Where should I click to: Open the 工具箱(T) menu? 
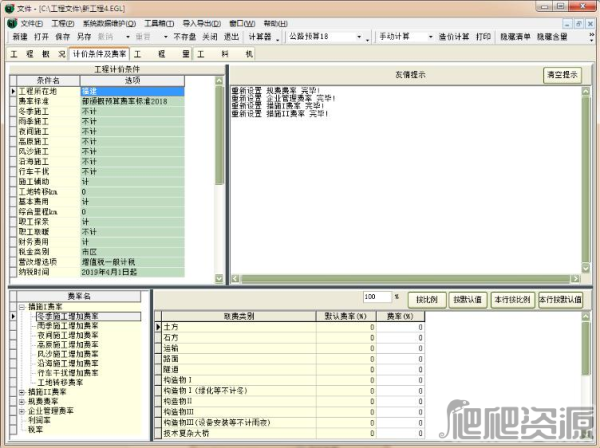pos(159,24)
